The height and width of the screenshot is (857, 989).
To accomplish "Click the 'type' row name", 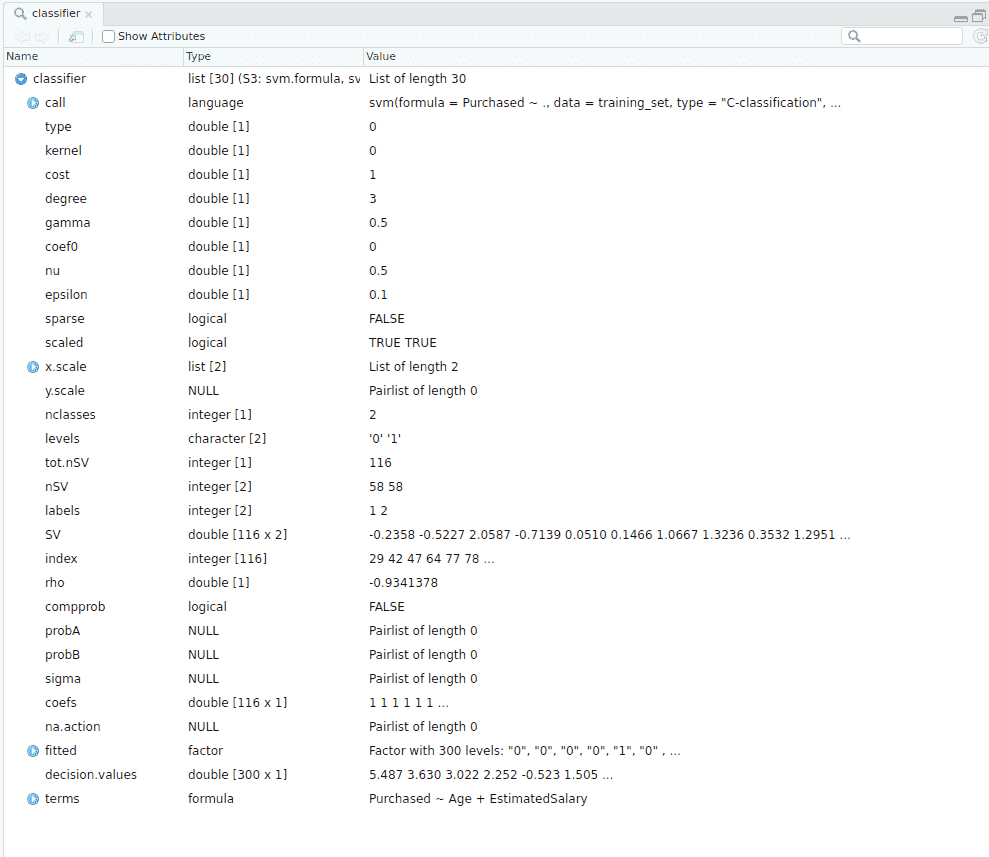I will (58, 127).
